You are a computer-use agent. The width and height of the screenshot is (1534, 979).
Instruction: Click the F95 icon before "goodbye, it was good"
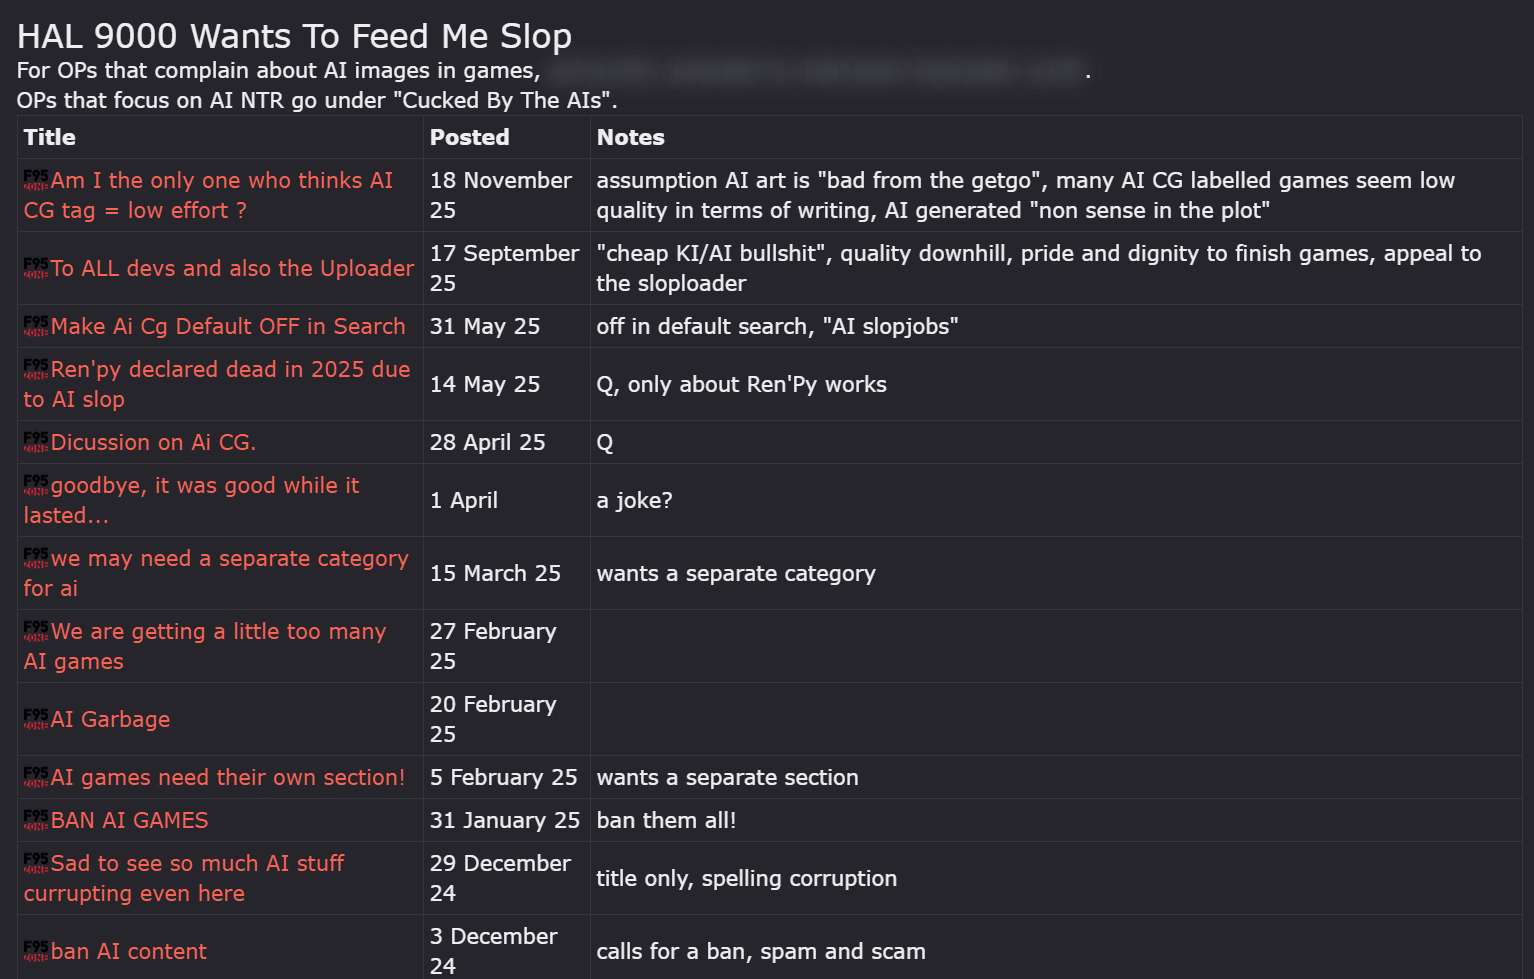pyautogui.click(x=36, y=485)
